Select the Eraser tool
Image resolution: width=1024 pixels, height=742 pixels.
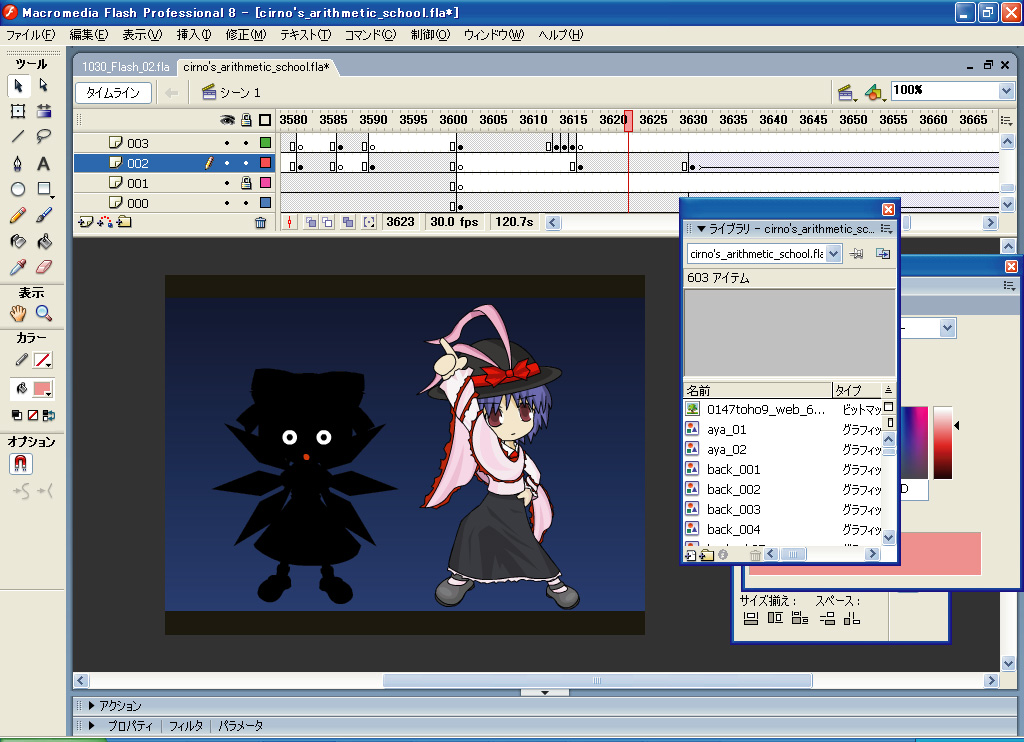point(44,267)
